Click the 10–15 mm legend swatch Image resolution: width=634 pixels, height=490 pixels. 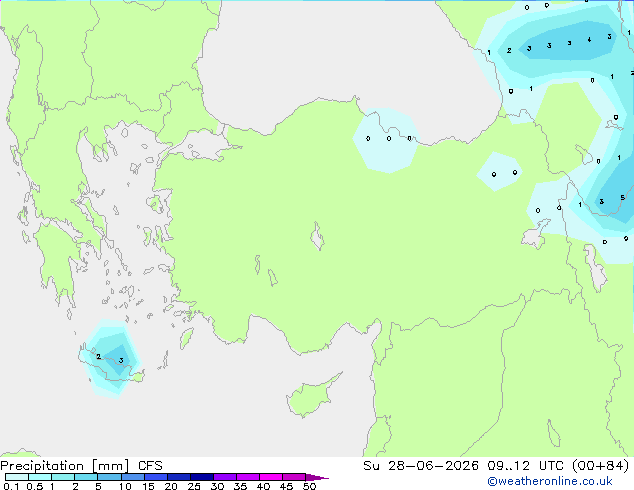(x=132, y=477)
